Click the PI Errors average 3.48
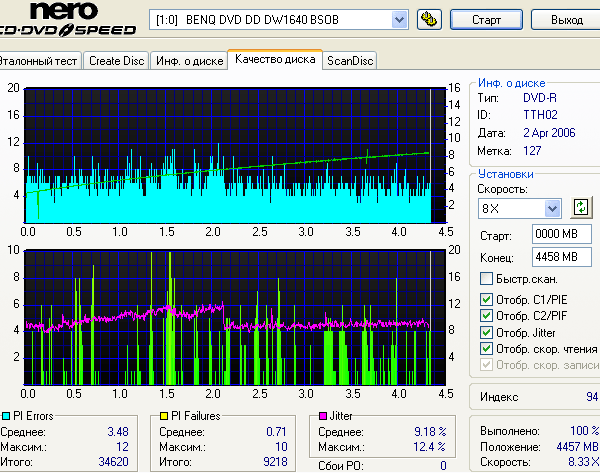600x473 pixels. point(118,432)
